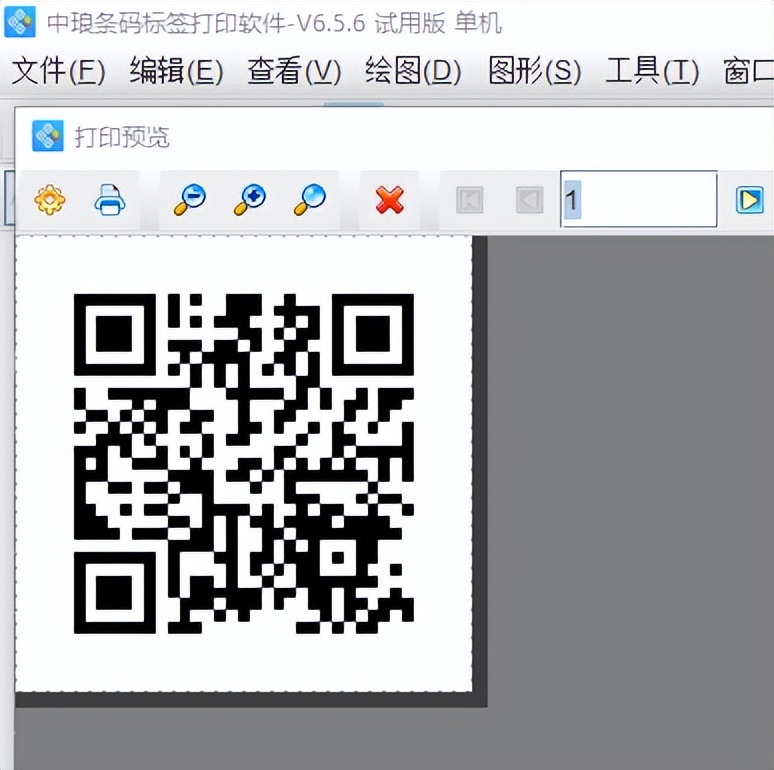
Task: Go to previous page button
Action: tap(530, 200)
